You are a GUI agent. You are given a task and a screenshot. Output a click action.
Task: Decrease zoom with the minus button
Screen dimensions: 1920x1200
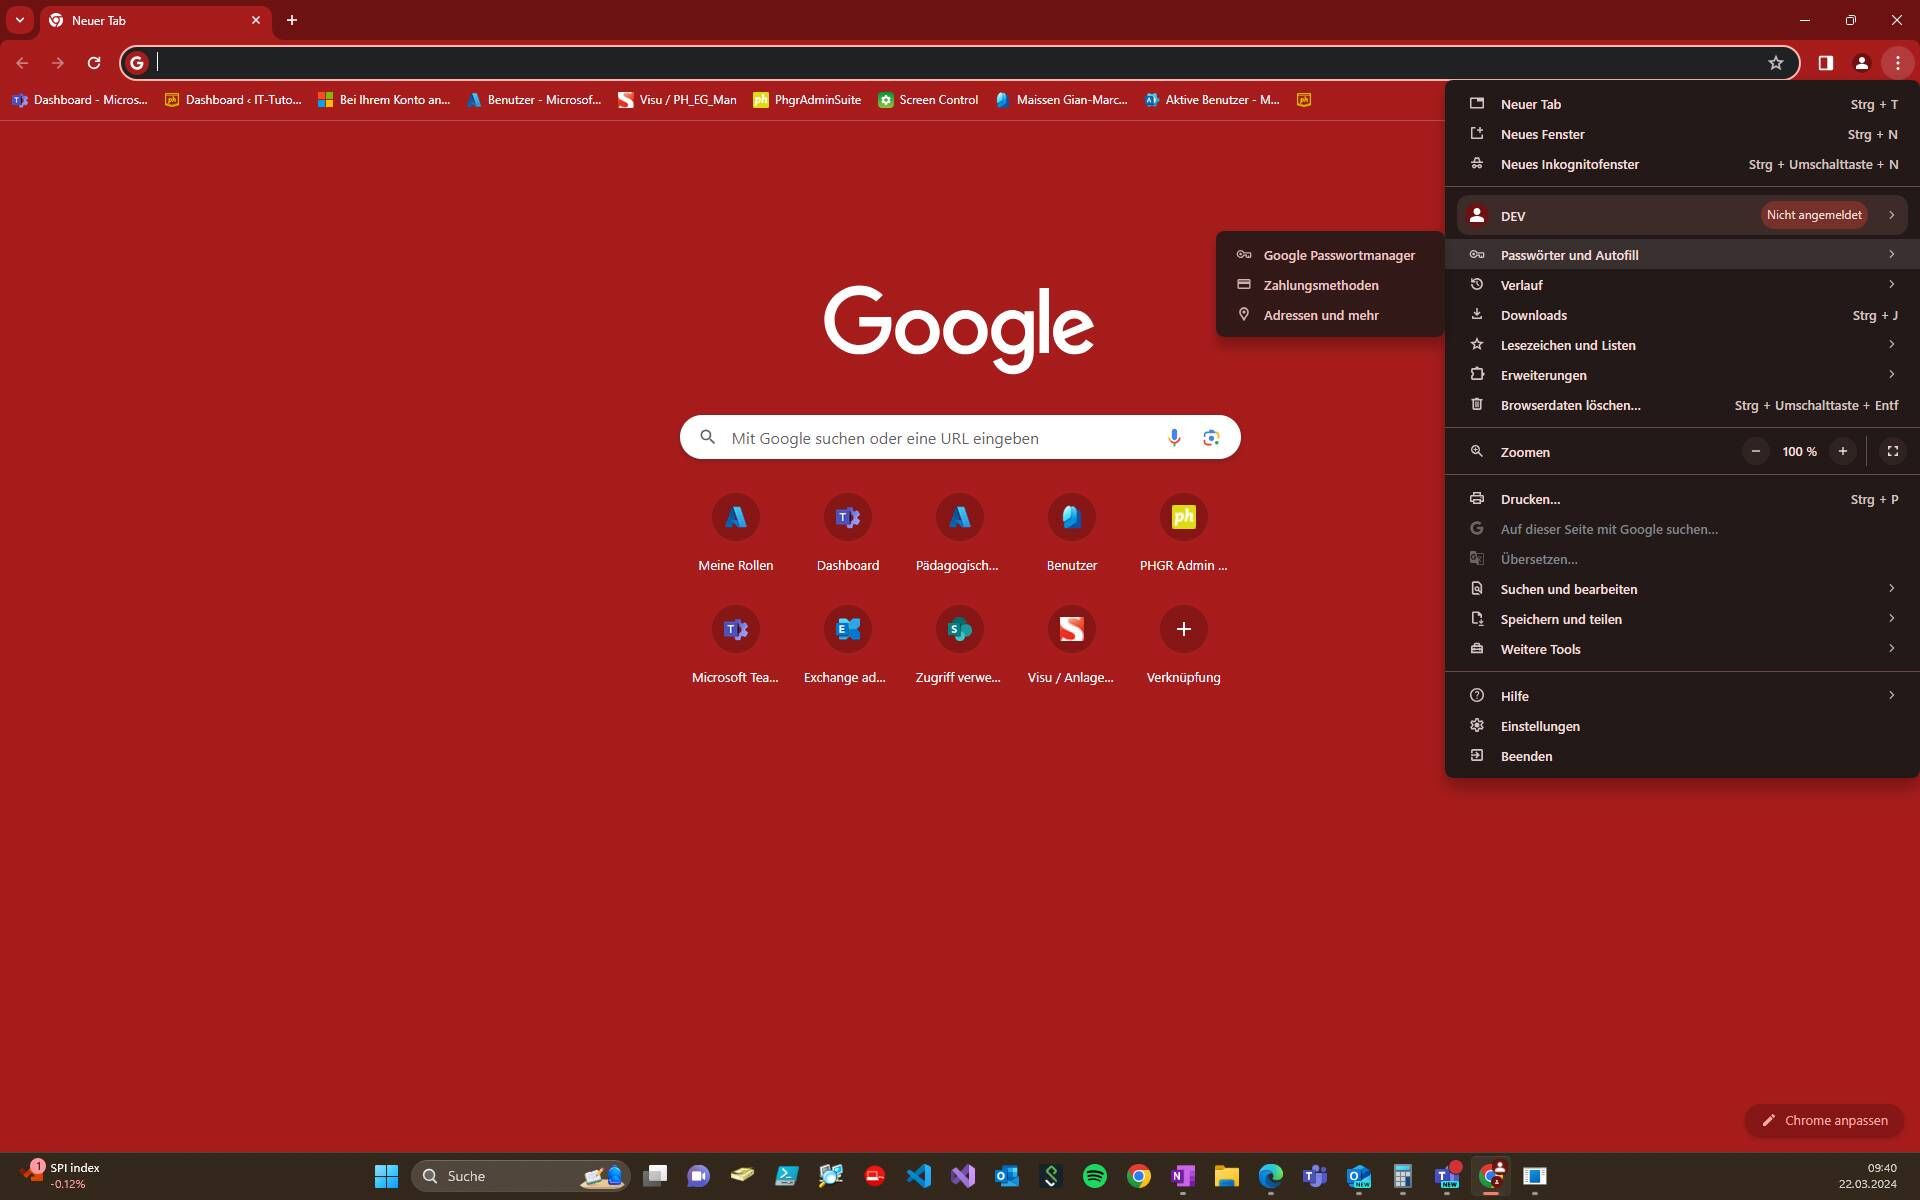(1755, 451)
